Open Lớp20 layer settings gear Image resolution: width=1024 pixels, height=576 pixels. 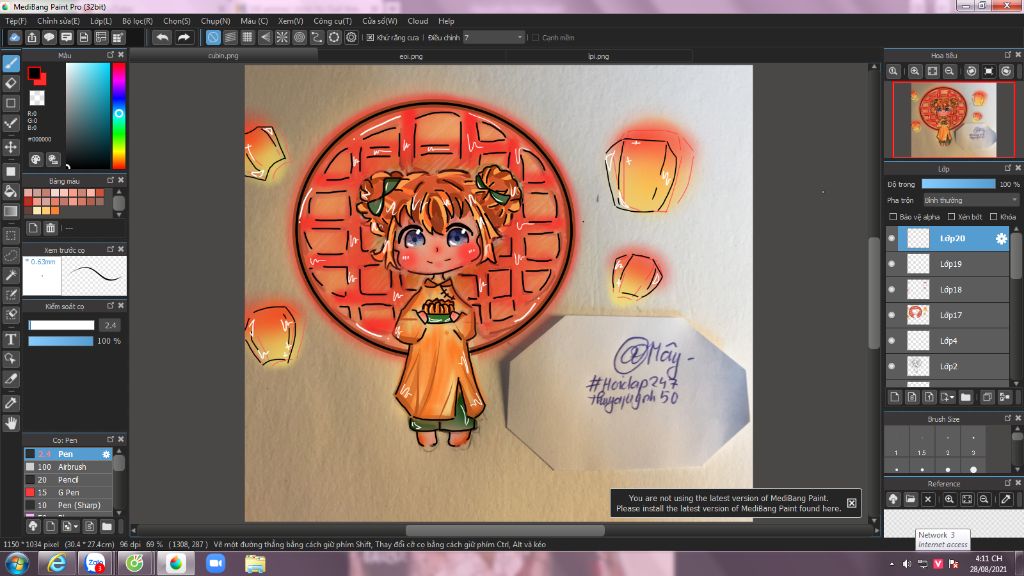(x=1001, y=239)
